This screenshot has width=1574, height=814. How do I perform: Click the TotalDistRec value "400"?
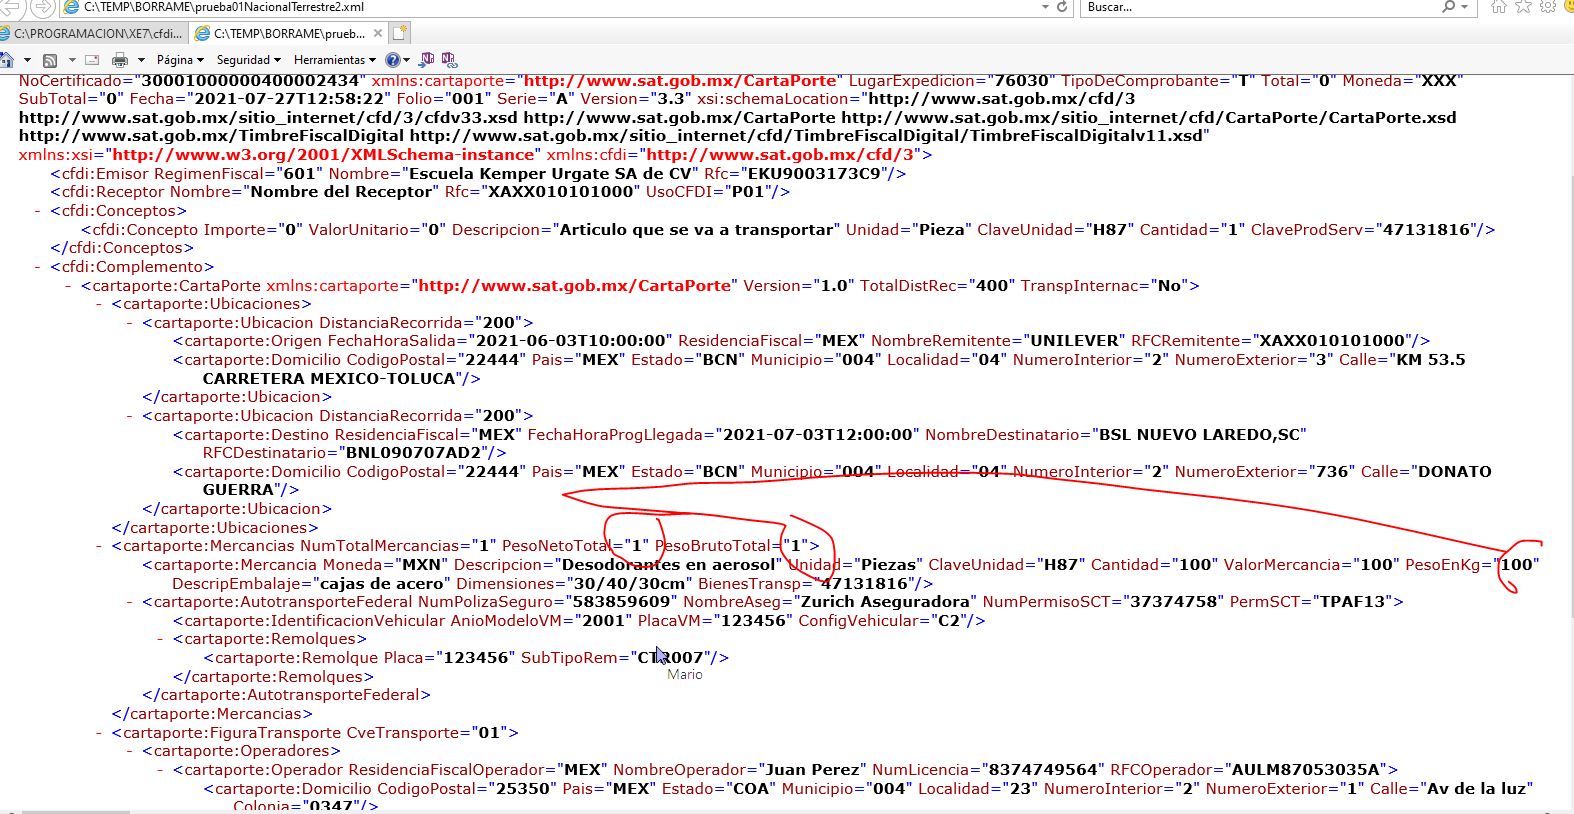(x=992, y=286)
